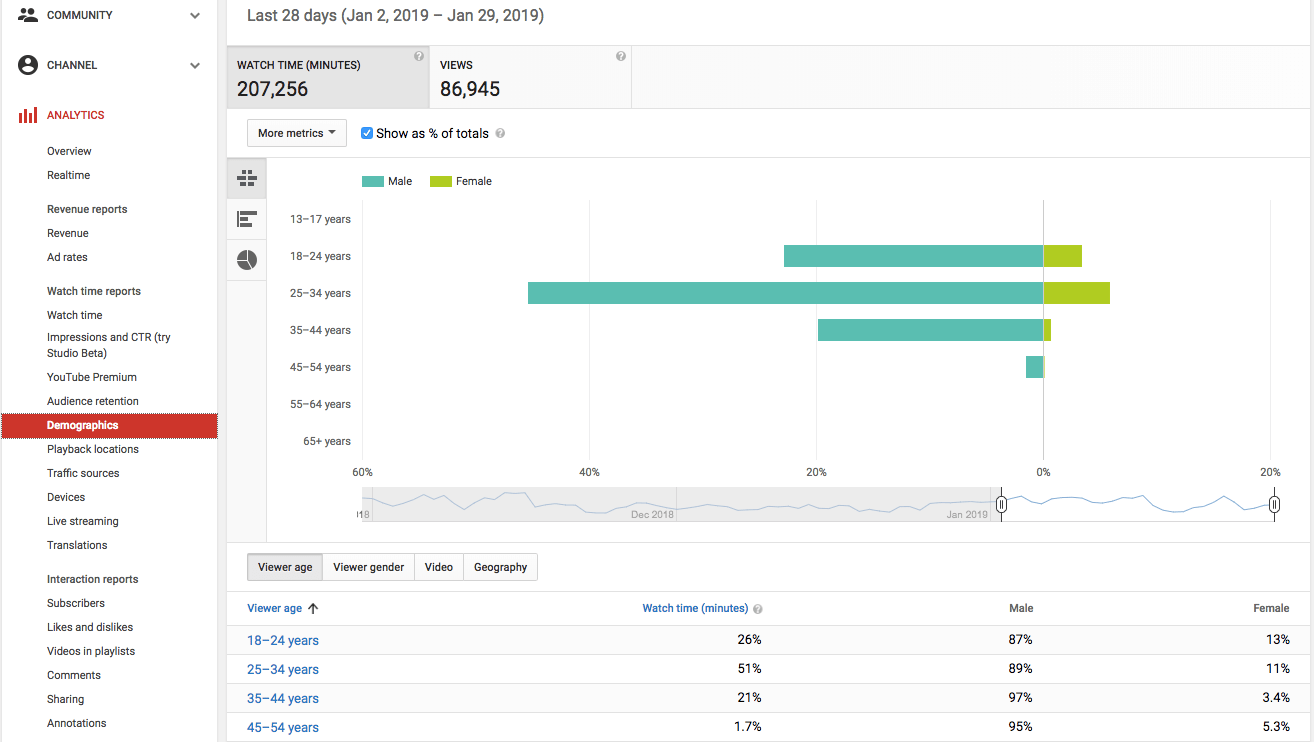Open the Geography tab
The width and height of the screenshot is (1314, 742).
[x=500, y=567]
